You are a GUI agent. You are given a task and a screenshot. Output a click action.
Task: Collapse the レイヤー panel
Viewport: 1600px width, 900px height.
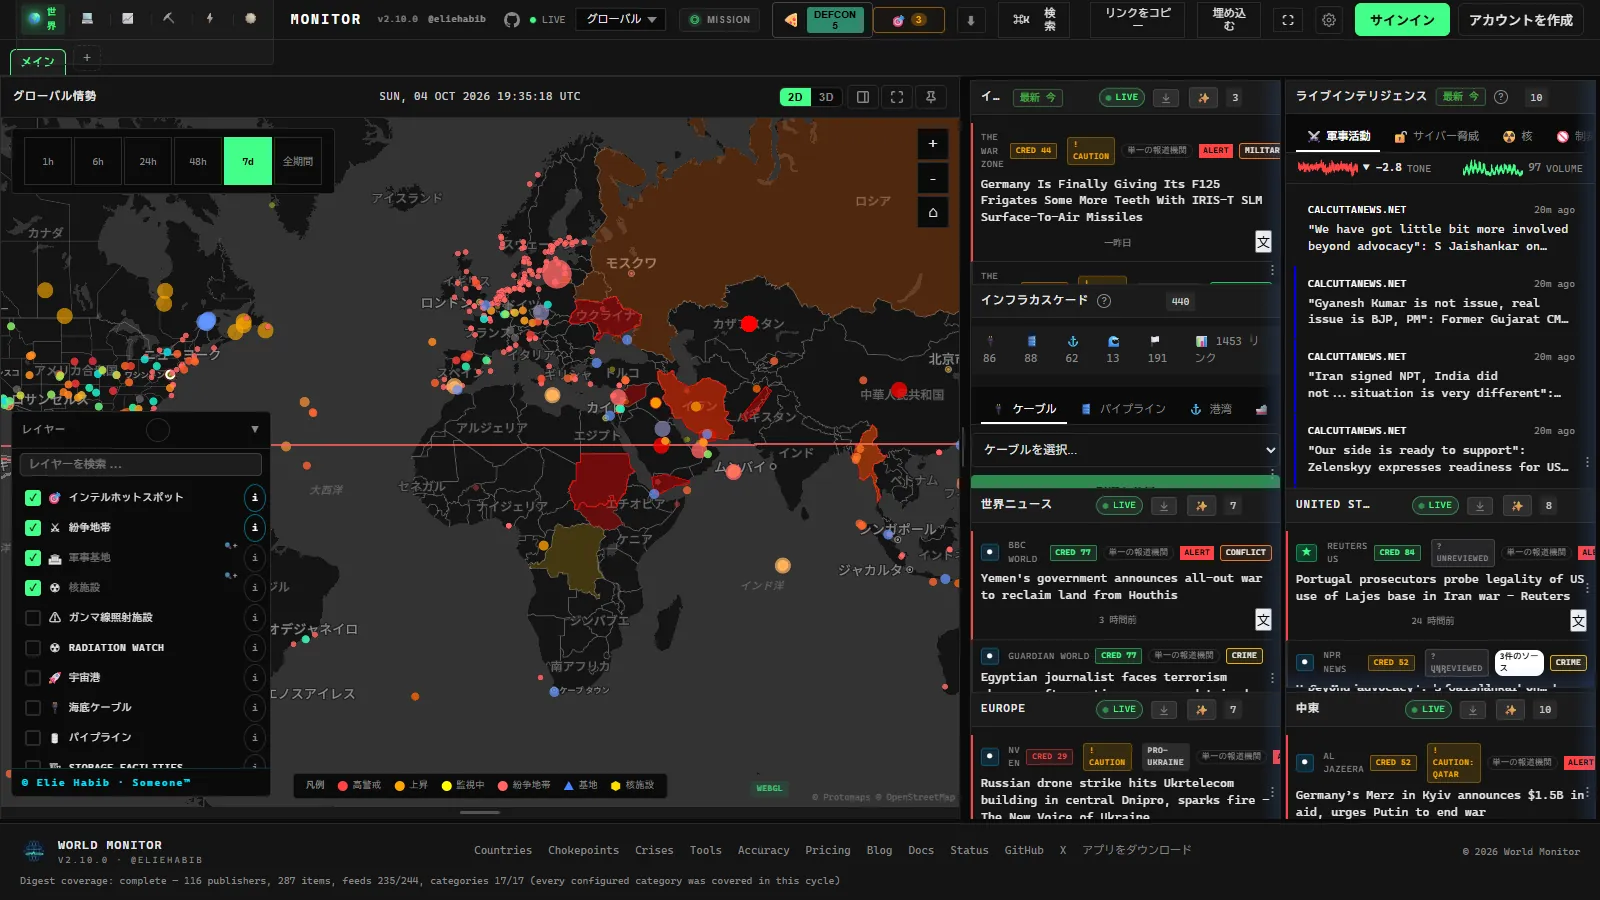[255, 429]
